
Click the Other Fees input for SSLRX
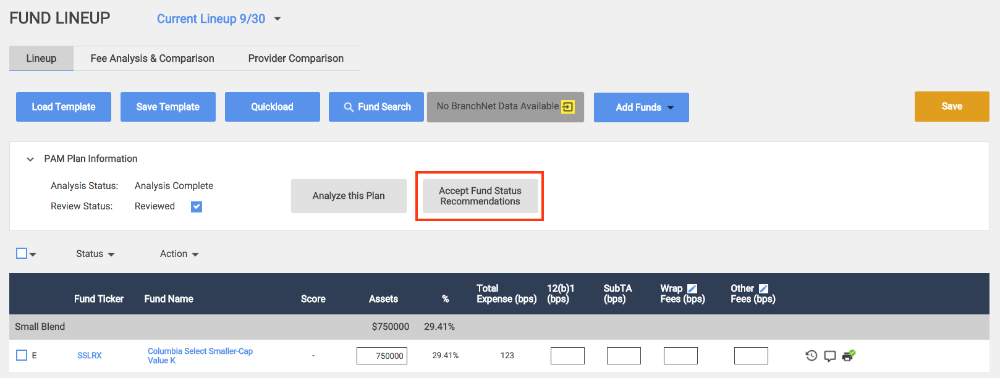(x=751, y=356)
